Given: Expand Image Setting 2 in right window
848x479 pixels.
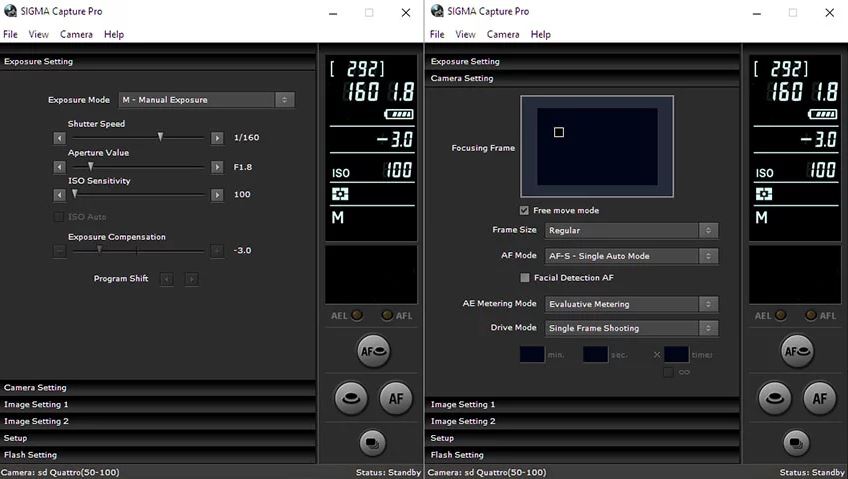Looking at the screenshot, I should coord(583,421).
